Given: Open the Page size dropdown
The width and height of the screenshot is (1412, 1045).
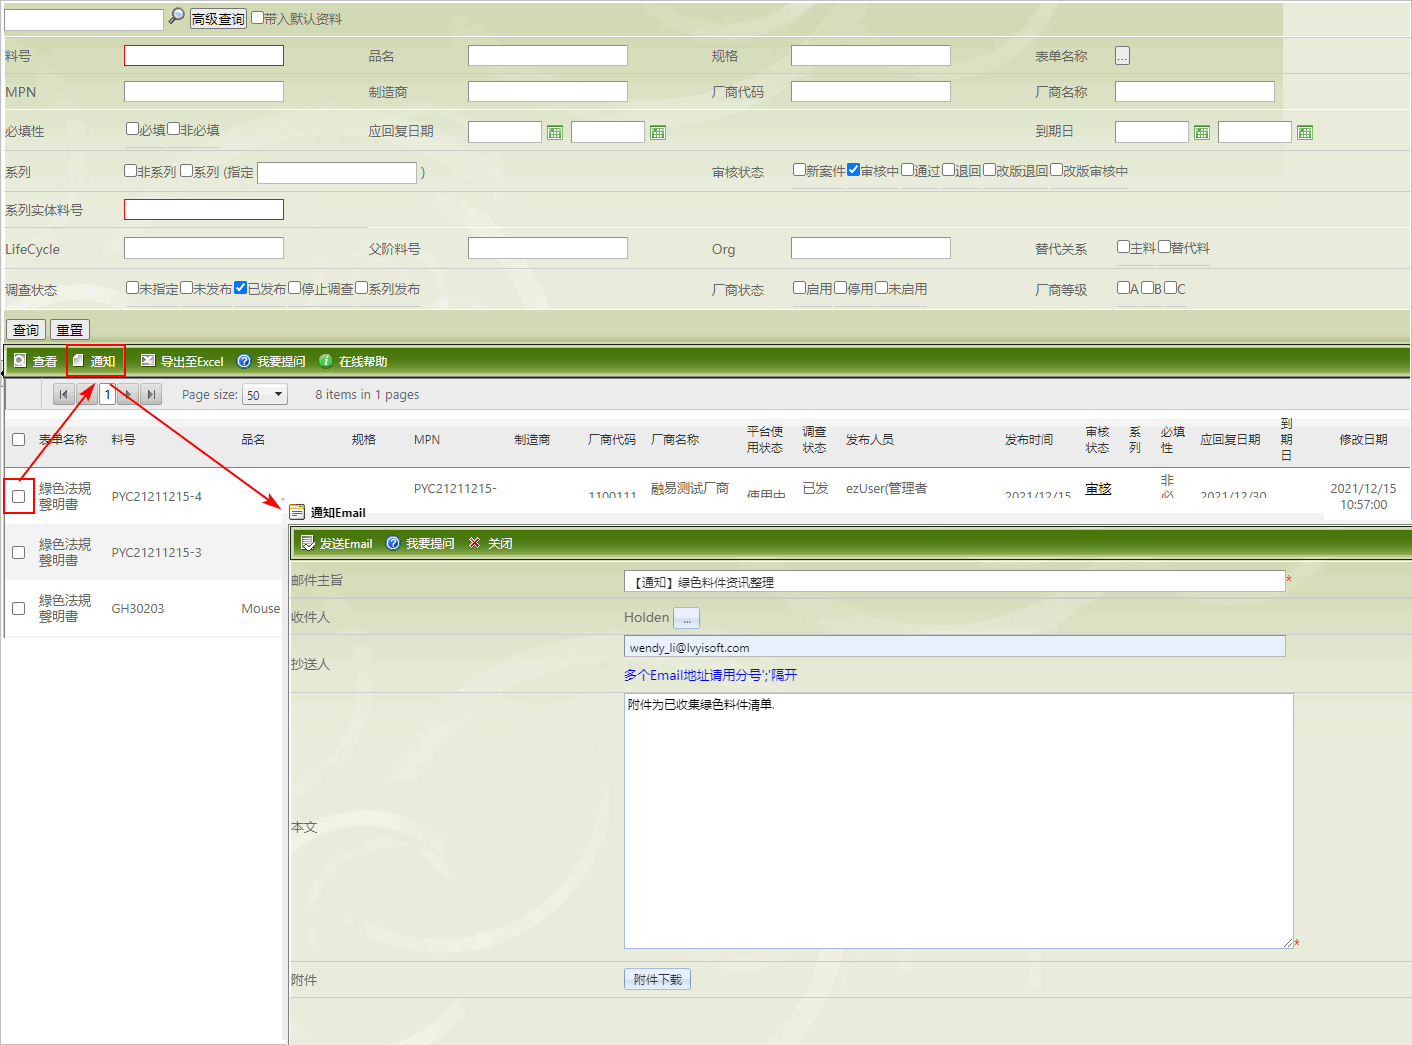Looking at the screenshot, I should coord(265,394).
